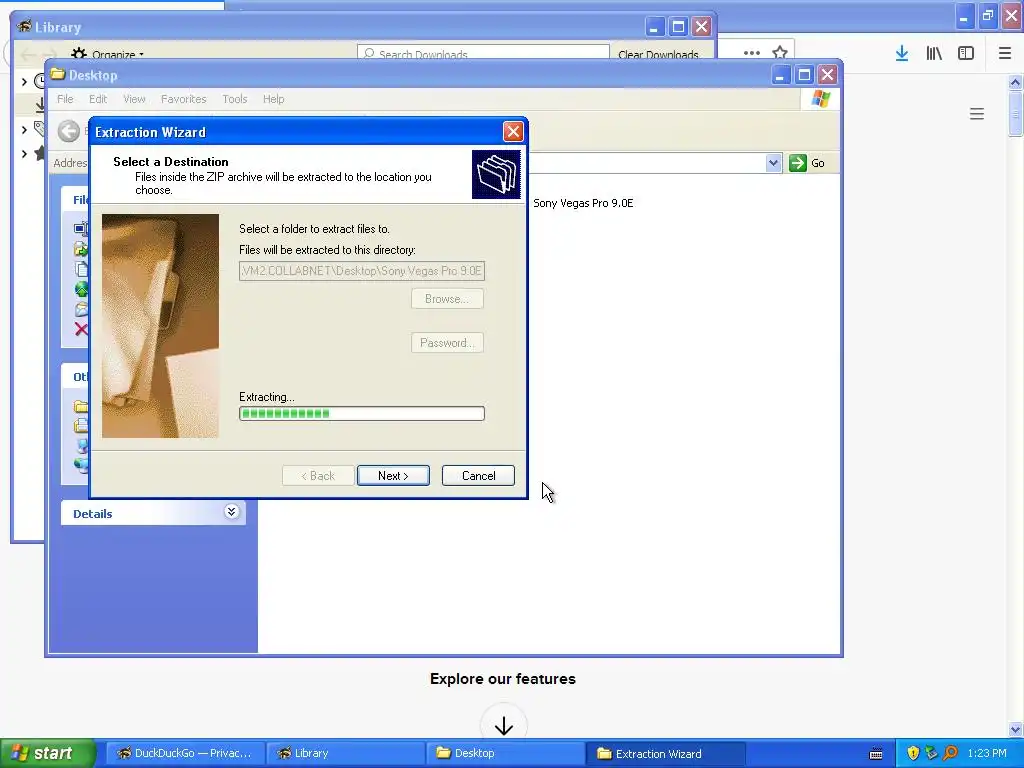Click the Go button beside address bar
1024x768 pixels.
pos(807,163)
